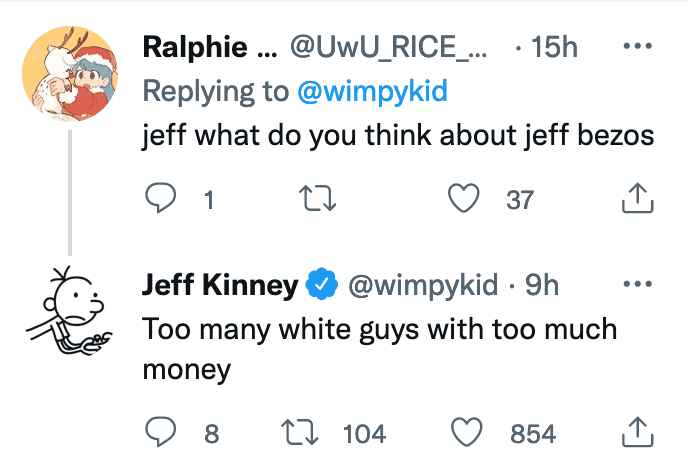Open more options on Ralphie's tweet
This screenshot has height=468, width=688.
(636, 47)
